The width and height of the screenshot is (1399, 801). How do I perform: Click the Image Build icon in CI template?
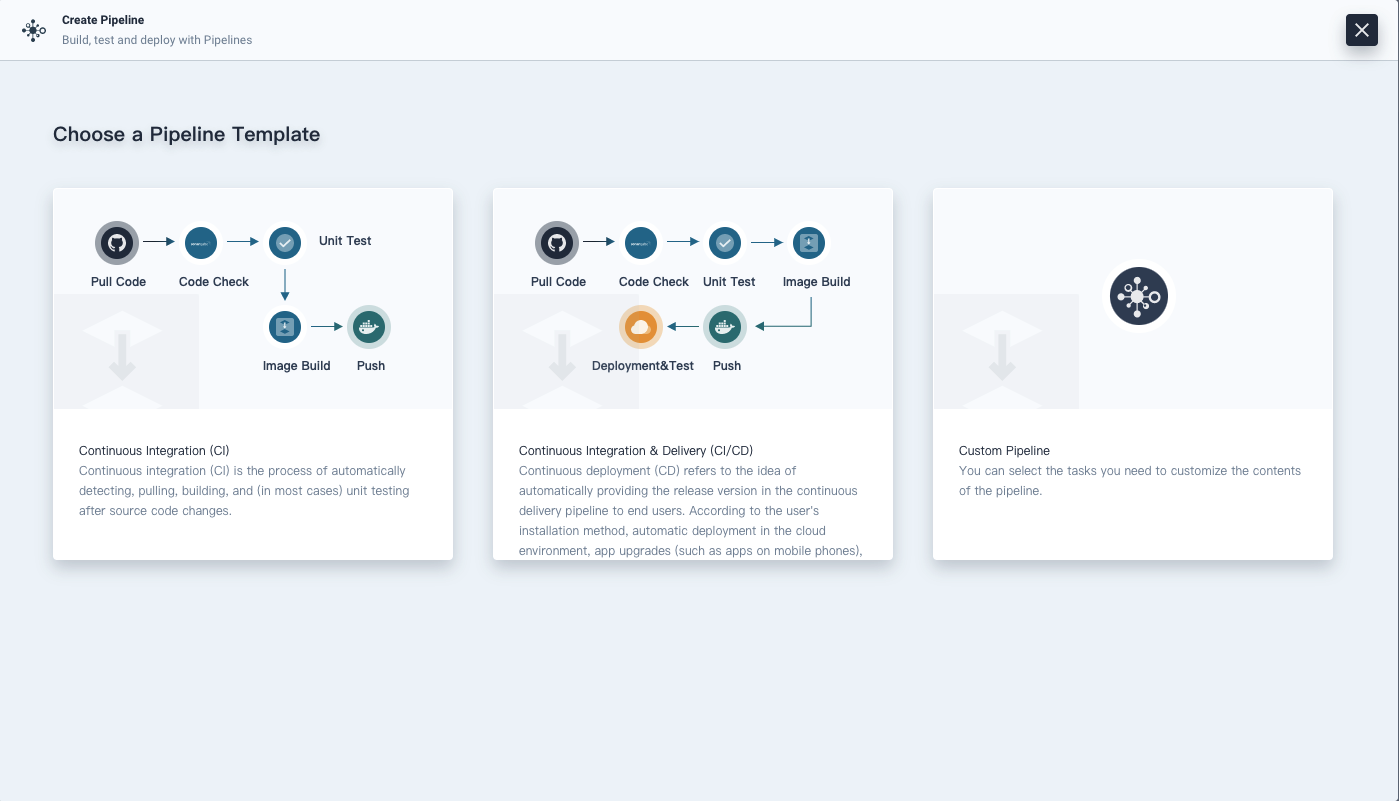pos(284,326)
